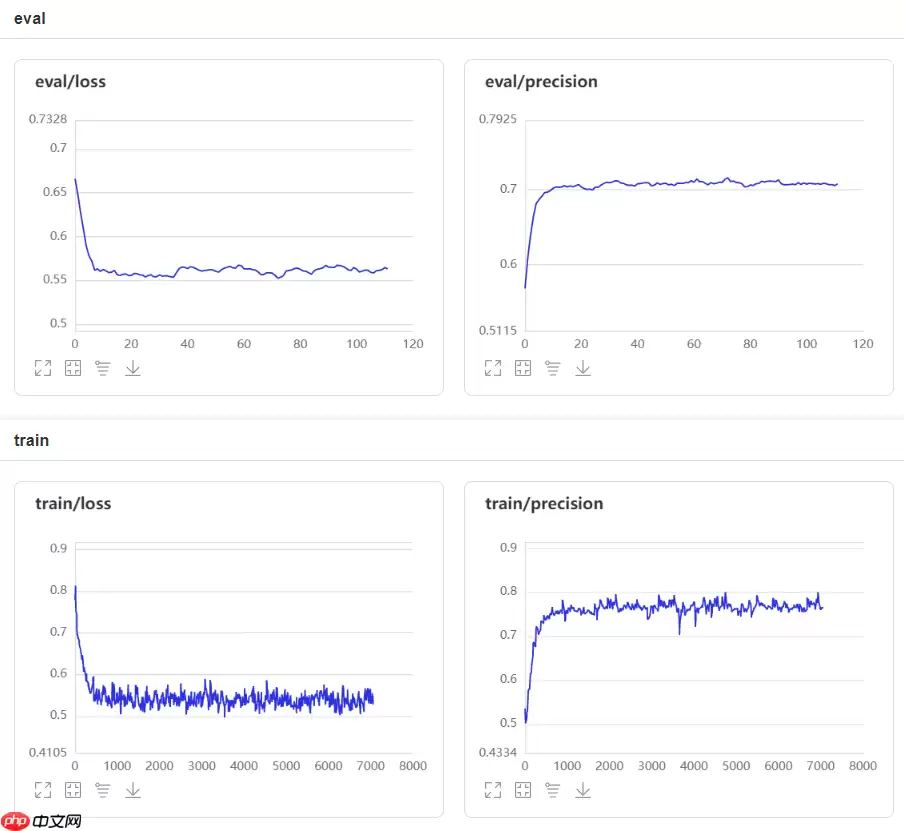Screen dimensions: 904x831
Task: Expand the eval/loss chart to fullscreen
Action: point(42,368)
